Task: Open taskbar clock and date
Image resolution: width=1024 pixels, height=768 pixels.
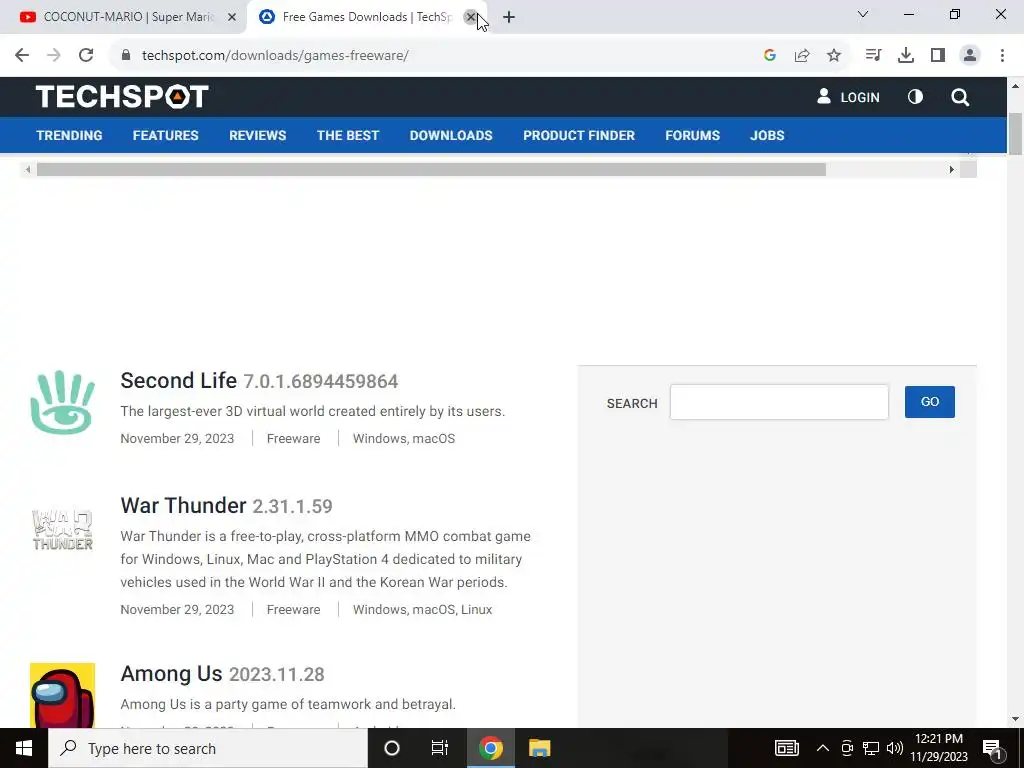Action: [939, 748]
